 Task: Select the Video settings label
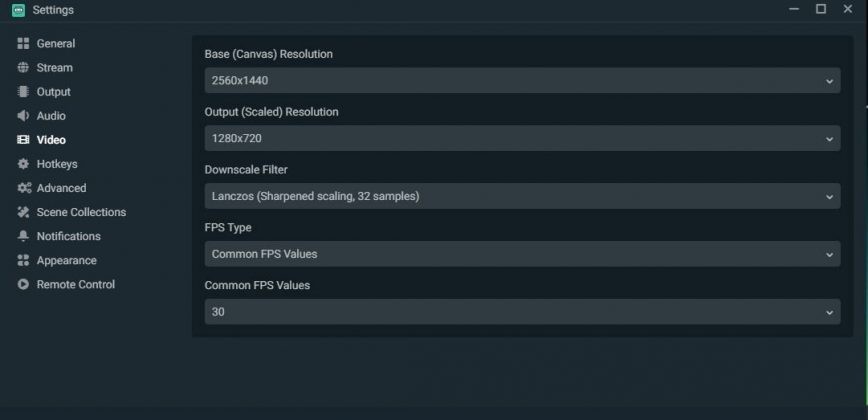coord(51,140)
